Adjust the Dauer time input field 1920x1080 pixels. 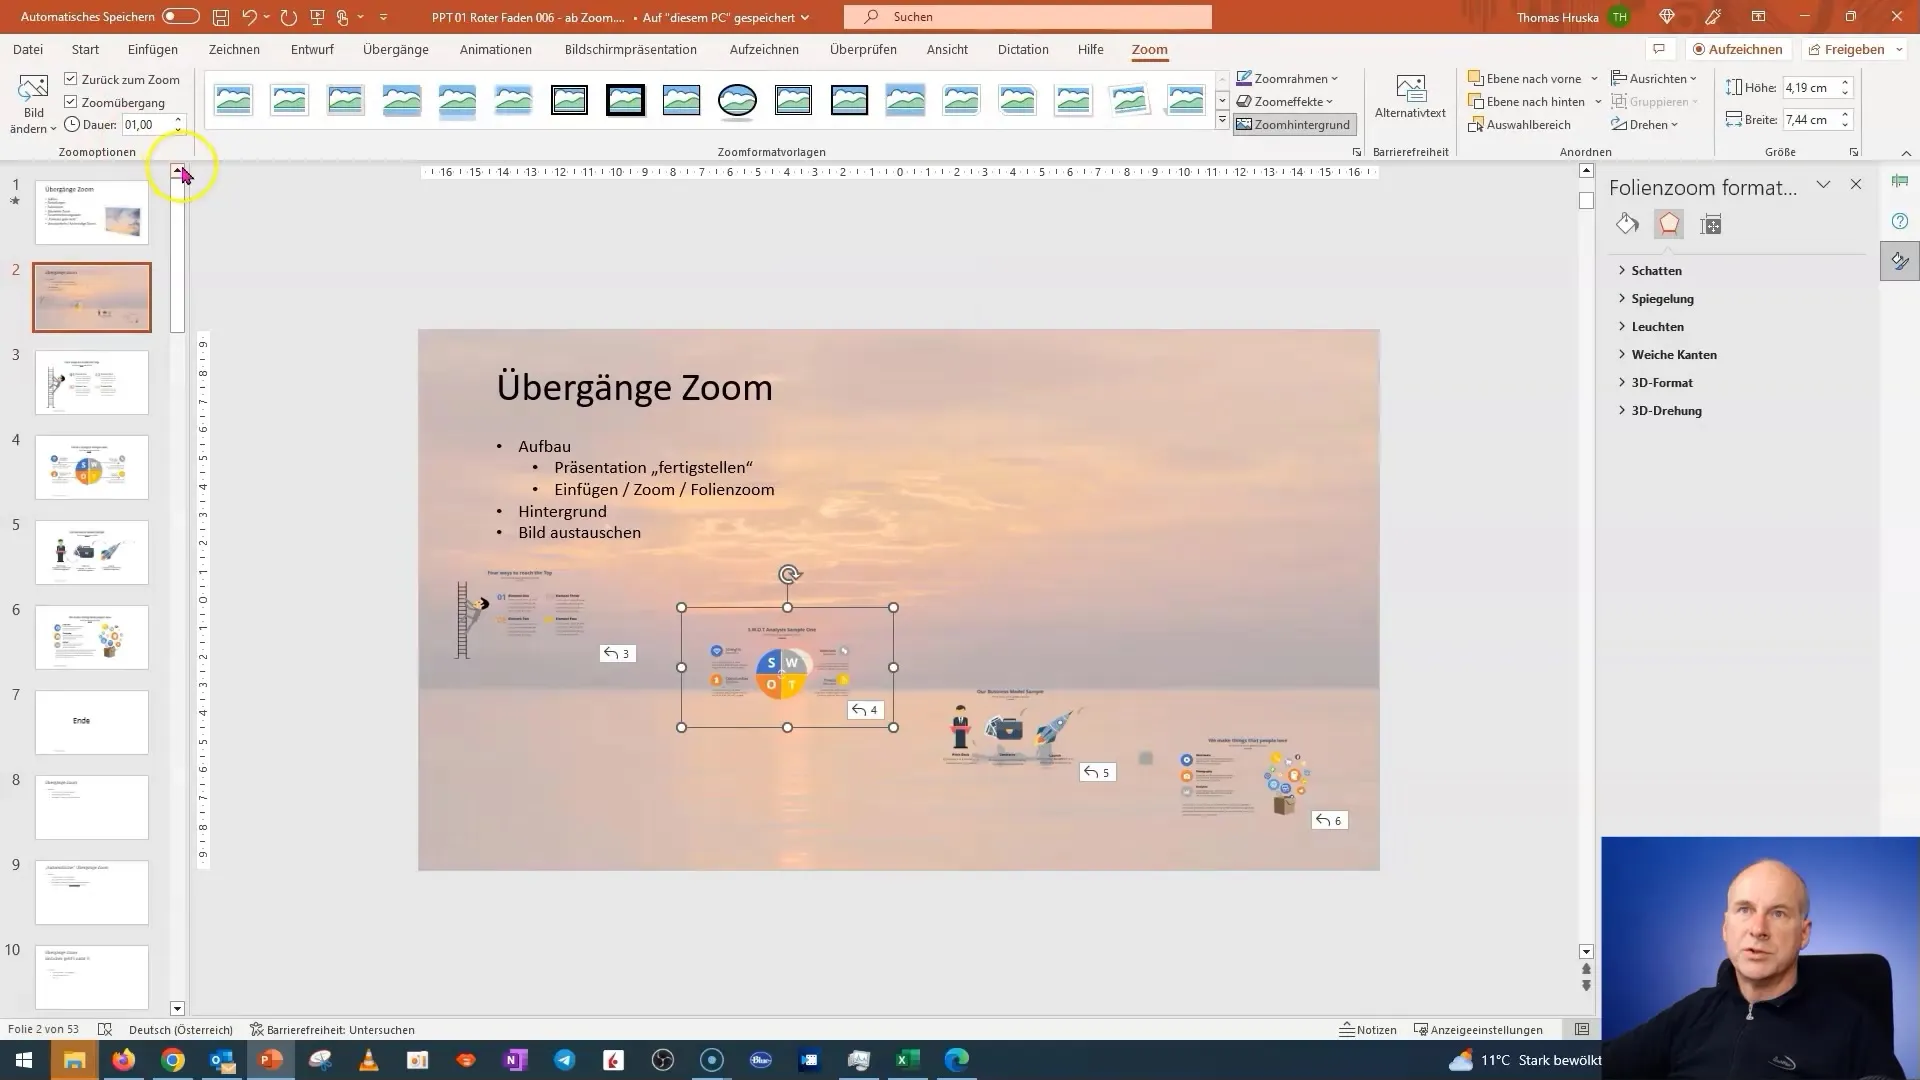146,124
